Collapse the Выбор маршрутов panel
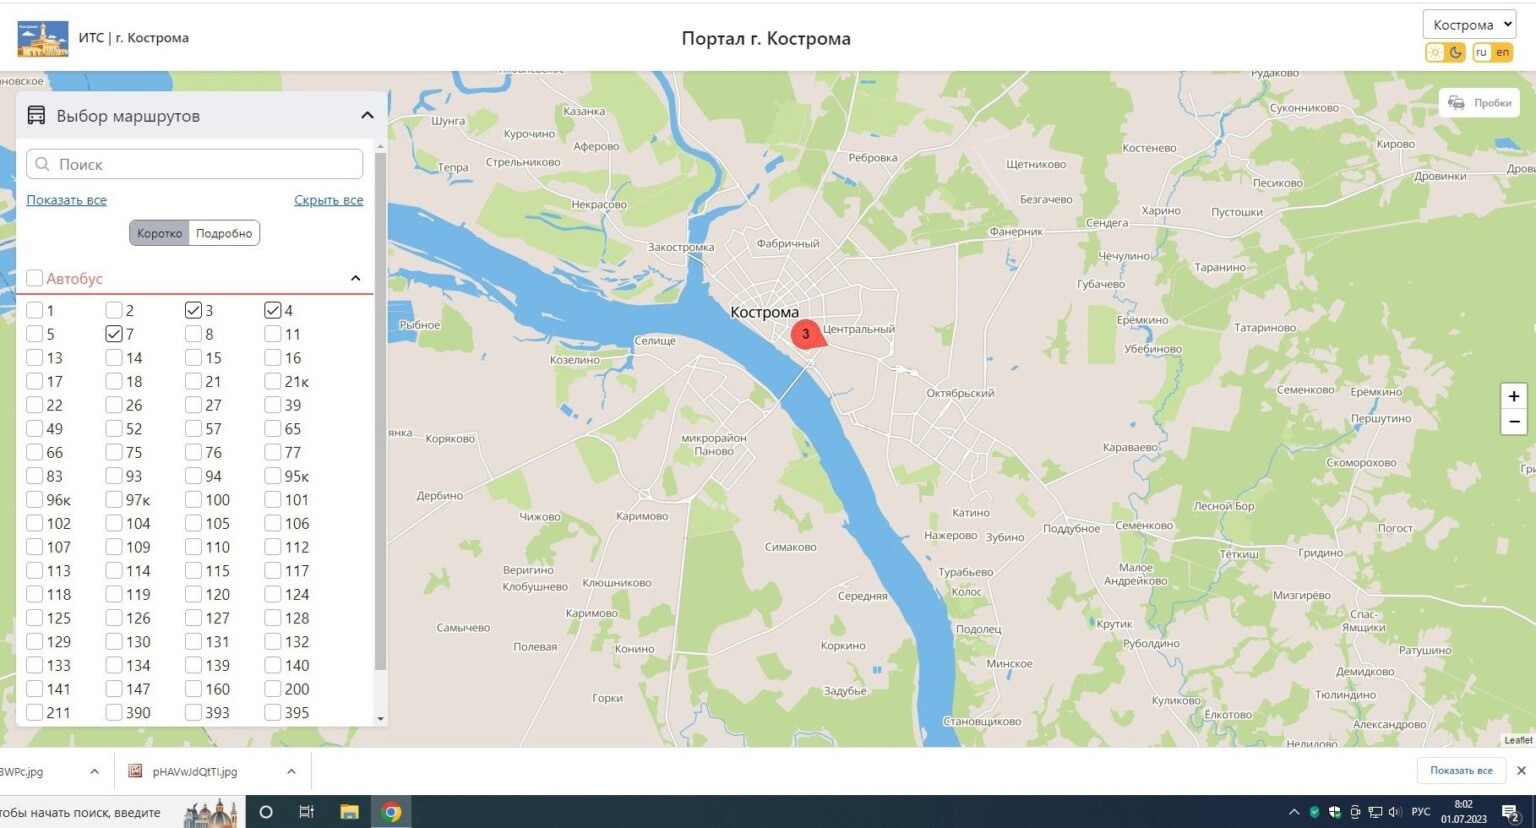This screenshot has height=828, width=1536. (x=367, y=116)
